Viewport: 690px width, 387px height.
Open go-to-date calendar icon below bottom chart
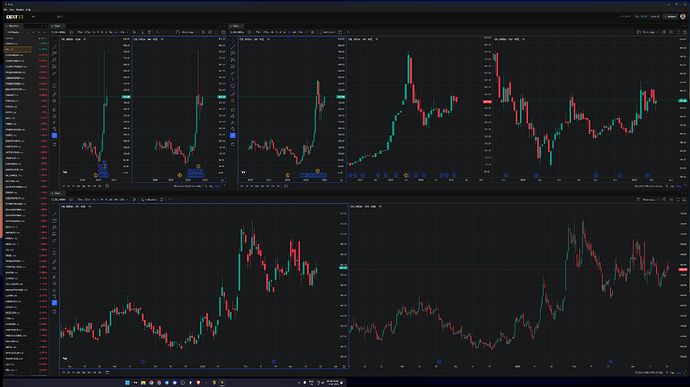107,372
